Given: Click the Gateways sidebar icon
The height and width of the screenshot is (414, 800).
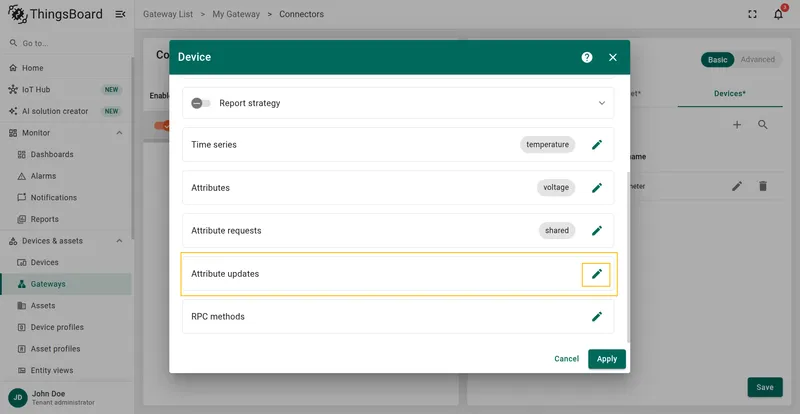Looking at the screenshot, I should tap(21, 284).
